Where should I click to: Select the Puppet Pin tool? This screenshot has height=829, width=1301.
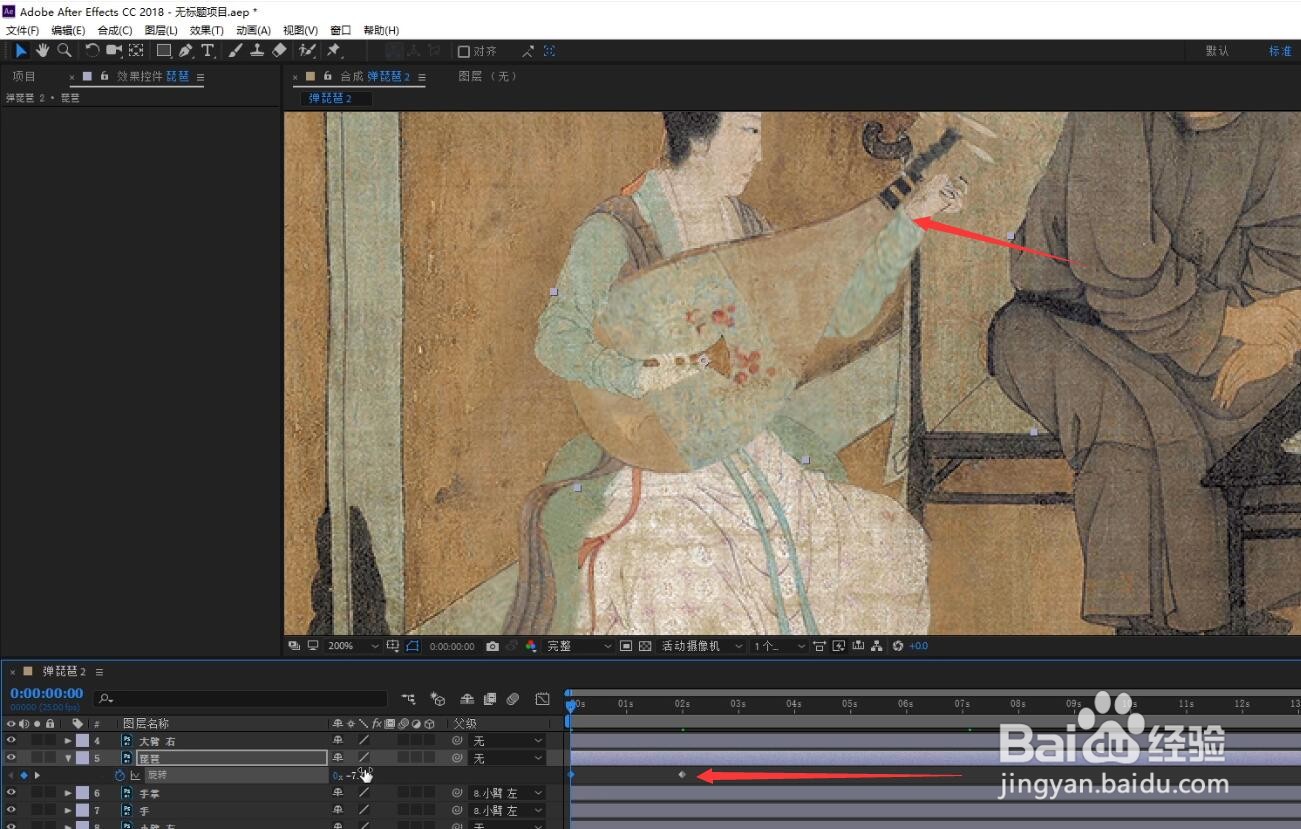click(333, 50)
